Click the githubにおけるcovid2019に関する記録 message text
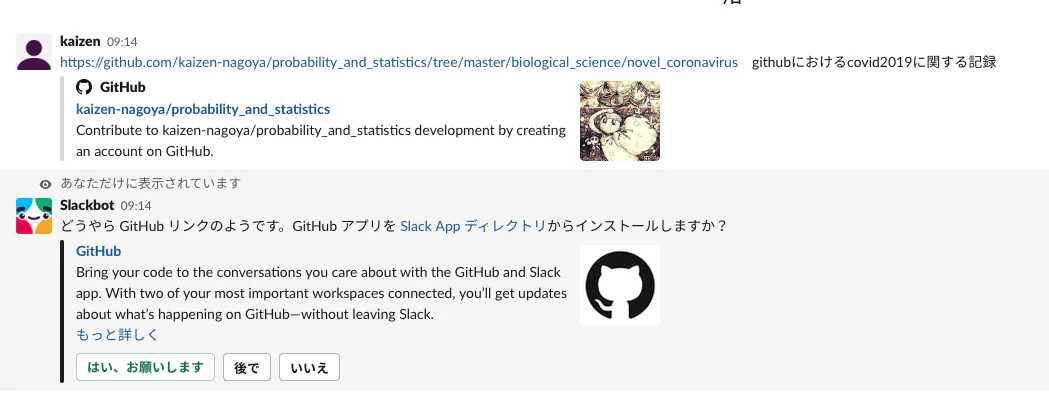The image size is (1049, 396). coord(874,62)
